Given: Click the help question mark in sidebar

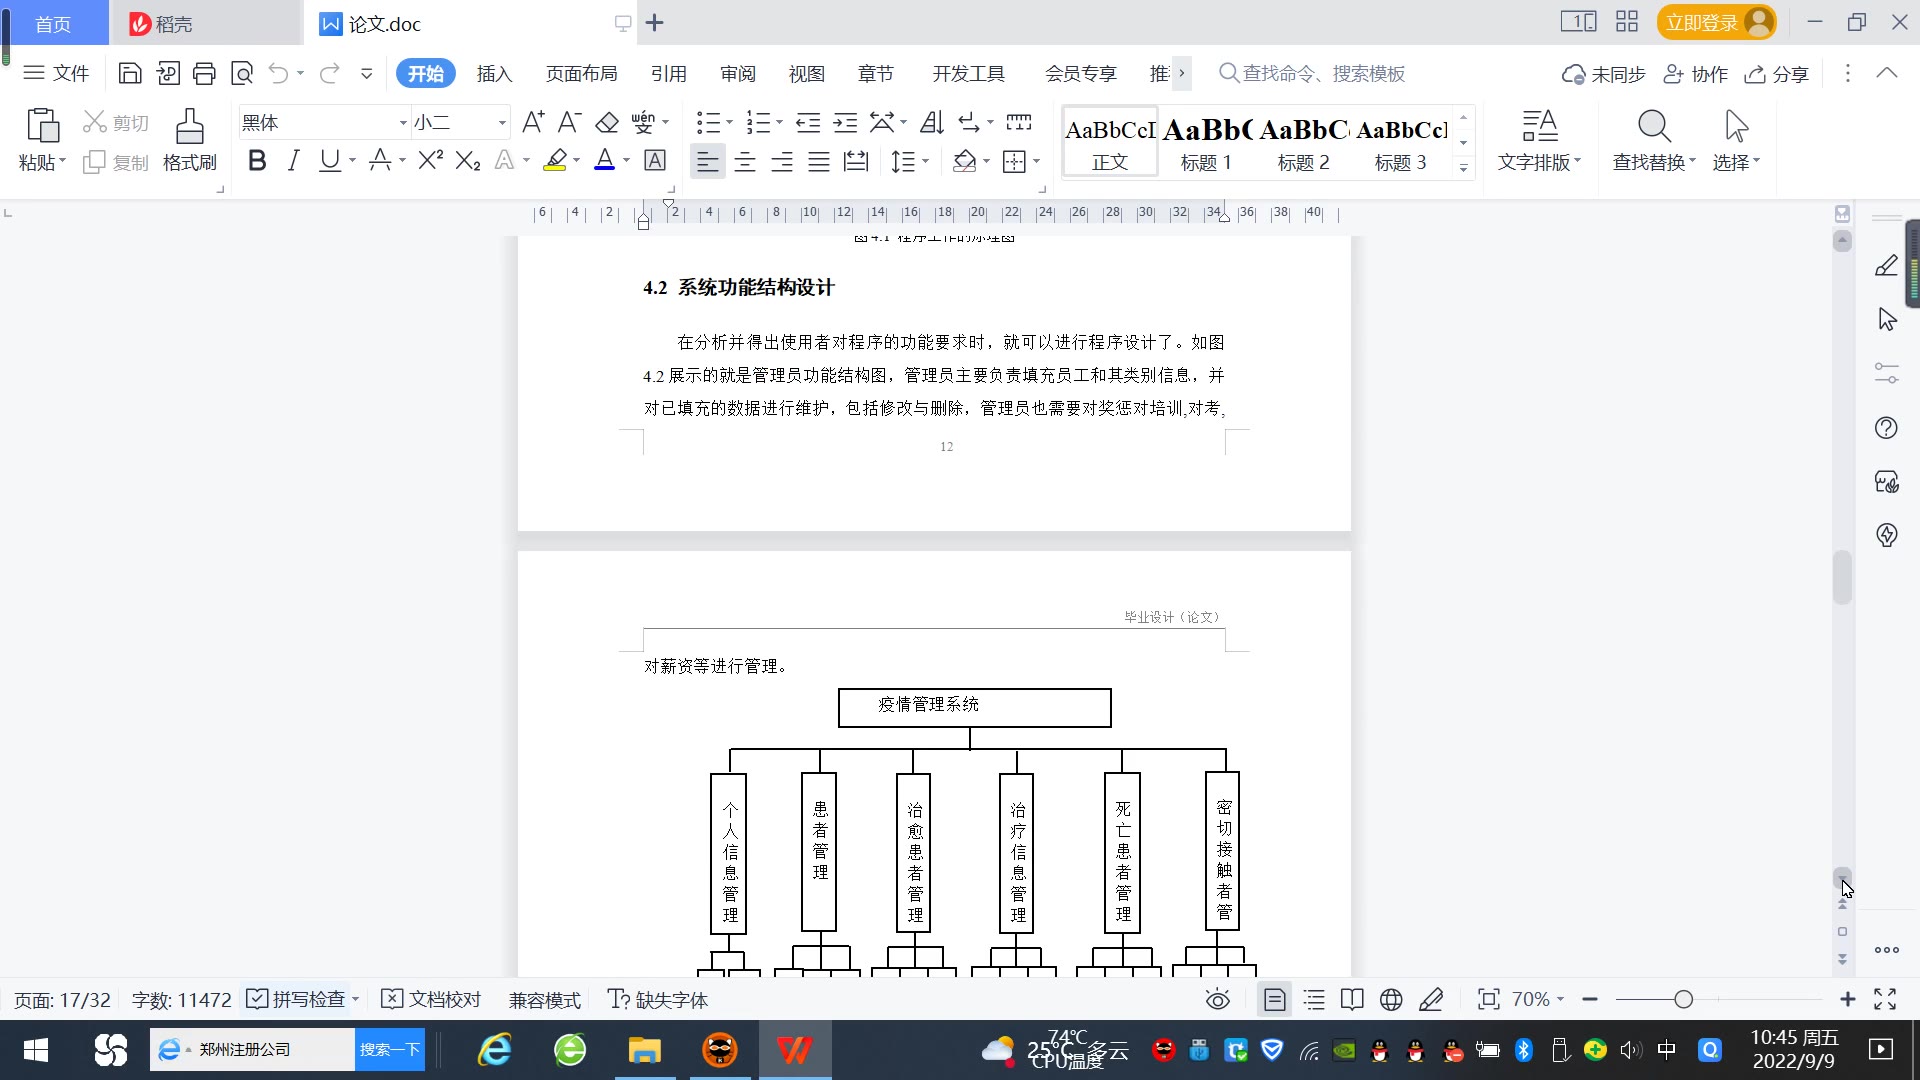Looking at the screenshot, I should click(x=1886, y=428).
